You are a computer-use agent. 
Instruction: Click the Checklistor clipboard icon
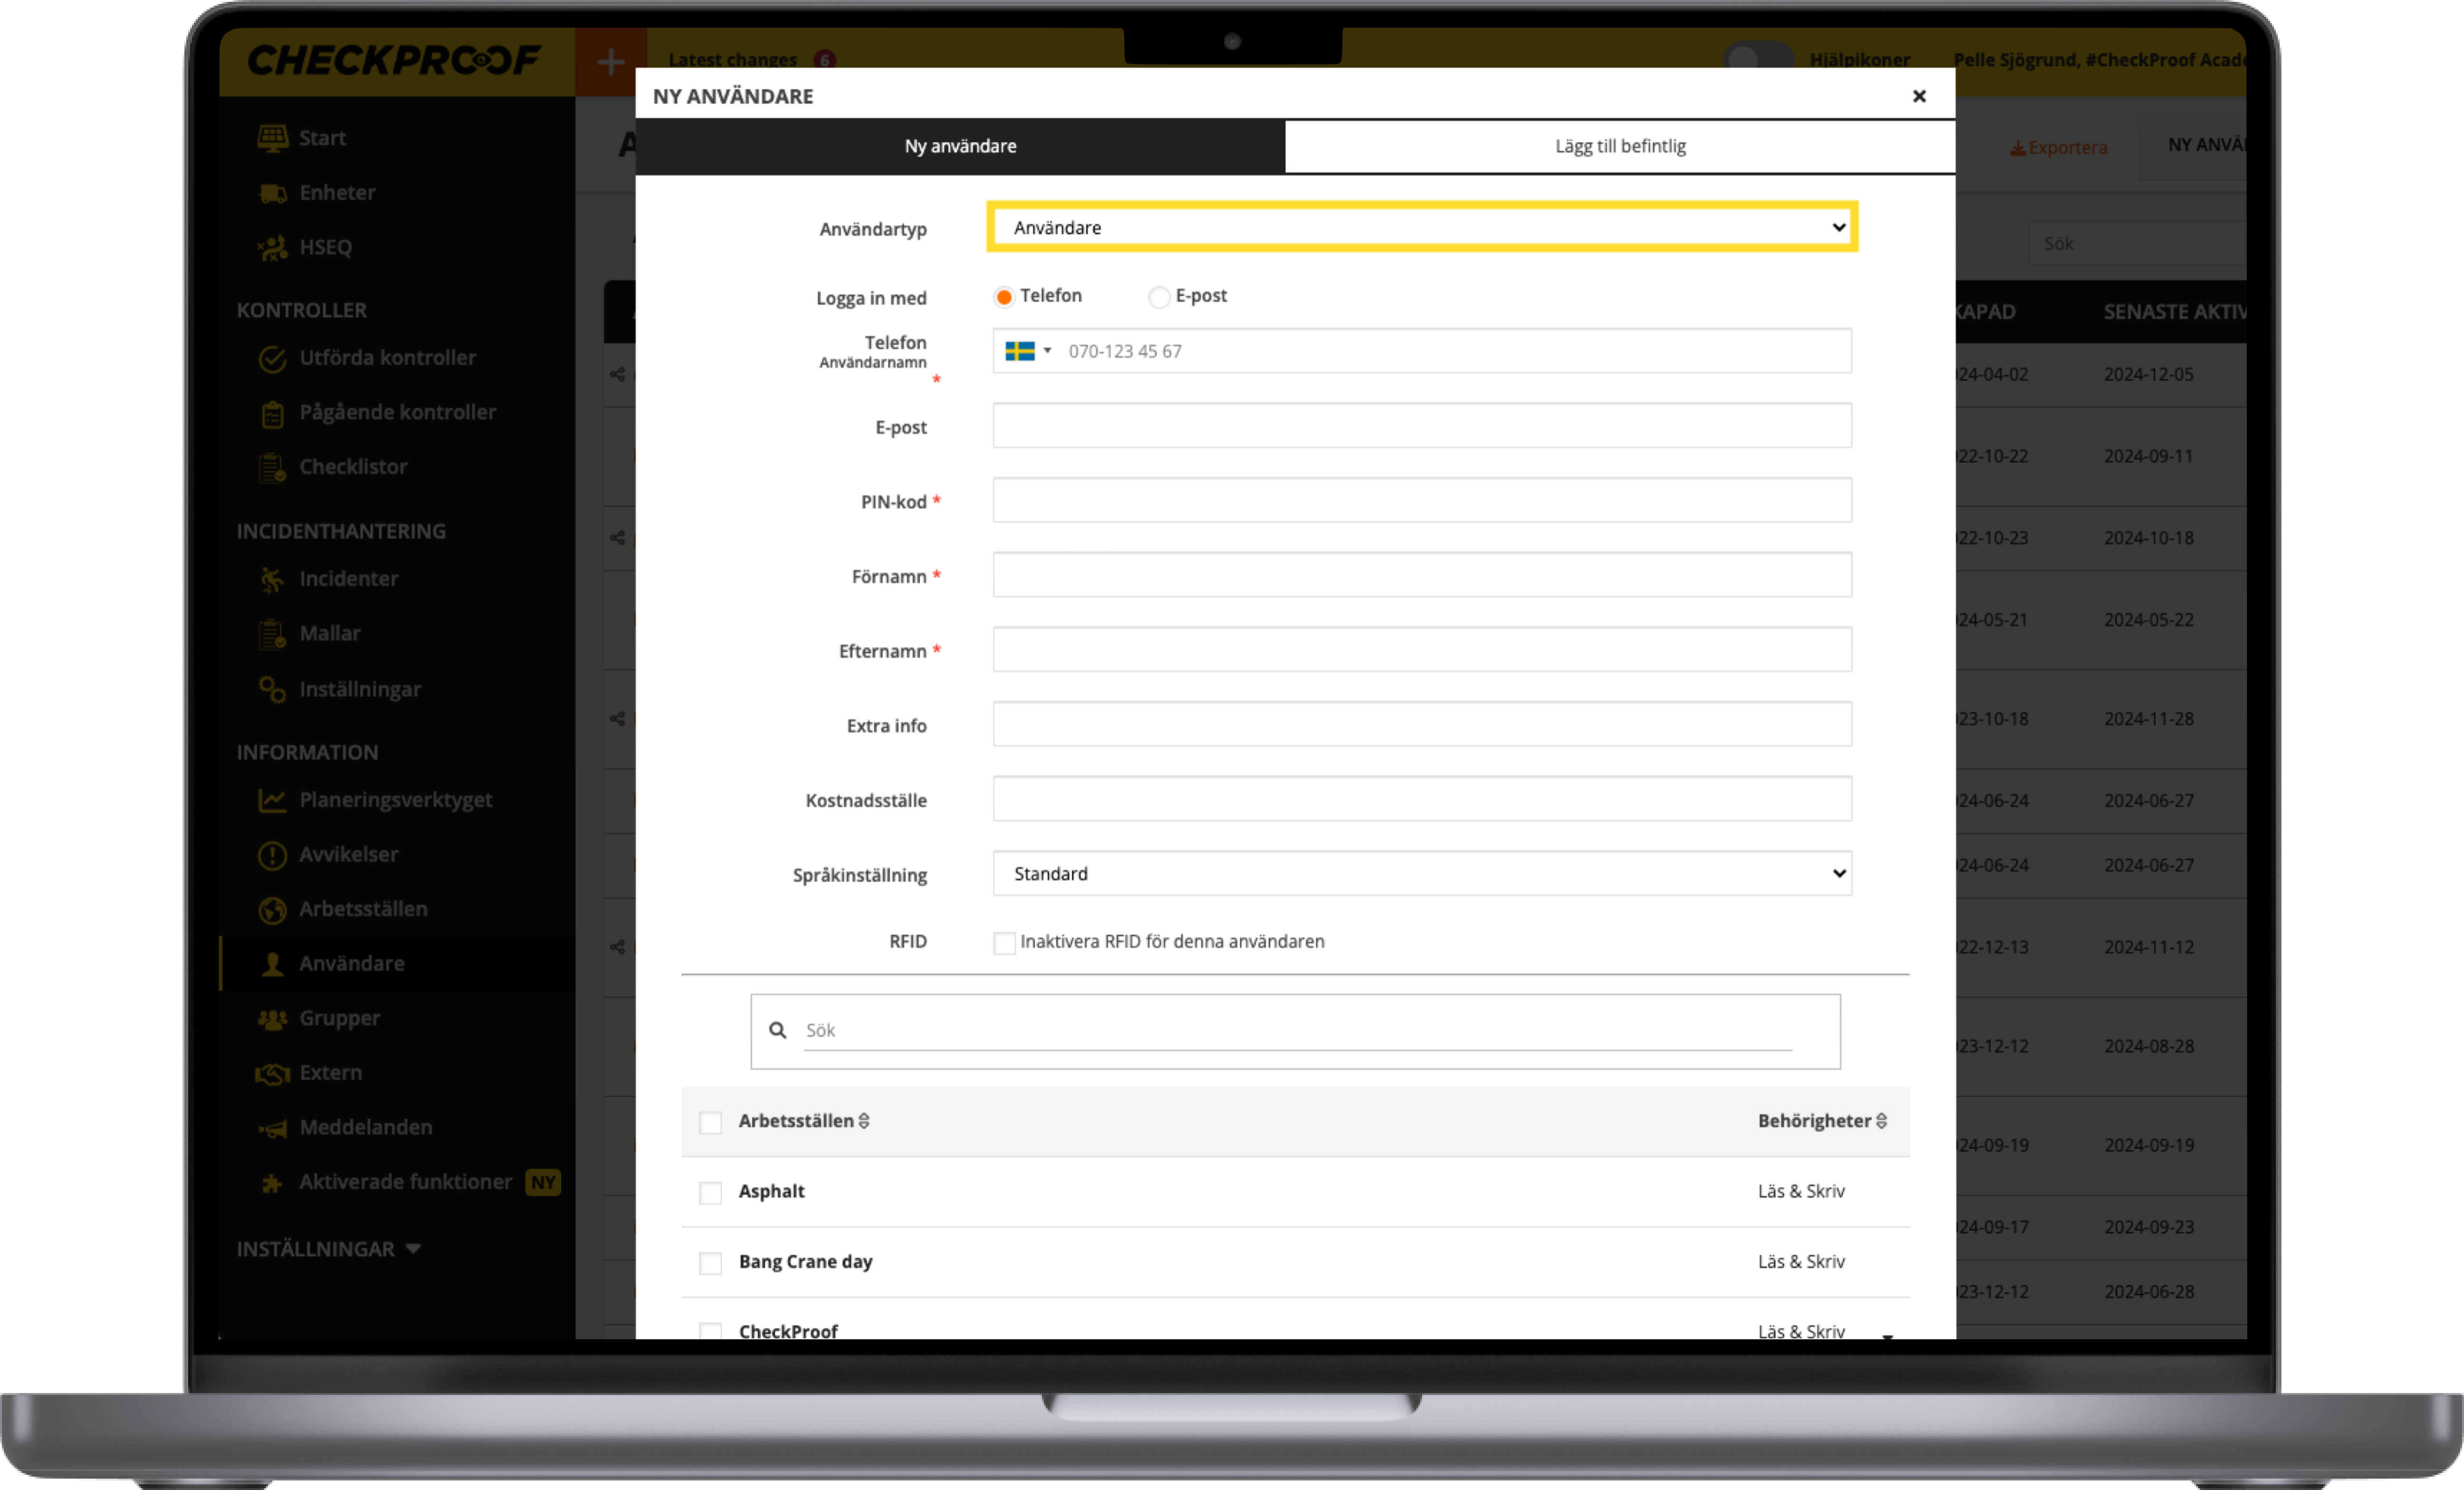(x=272, y=467)
